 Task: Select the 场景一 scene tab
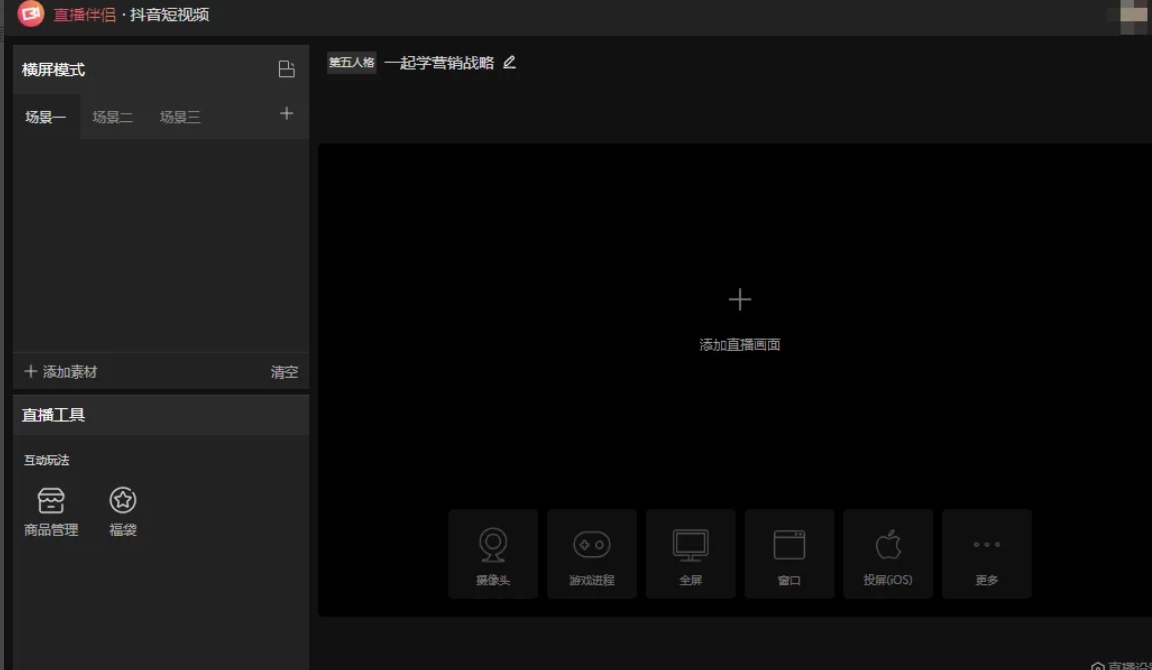click(x=45, y=115)
